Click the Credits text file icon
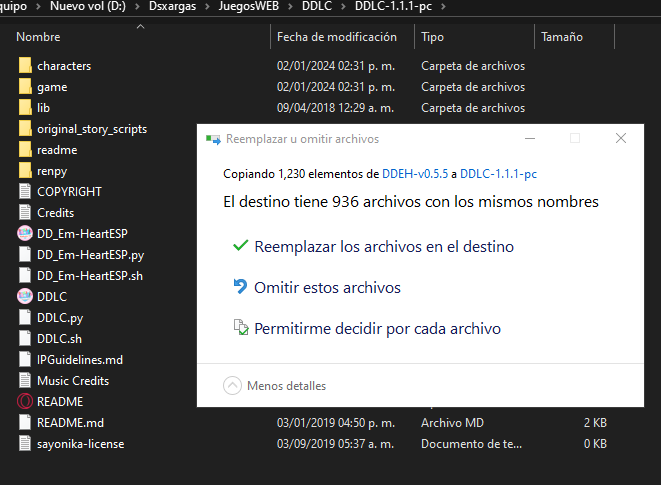Image resolution: width=661 pixels, height=485 pixels. [25, 213]
